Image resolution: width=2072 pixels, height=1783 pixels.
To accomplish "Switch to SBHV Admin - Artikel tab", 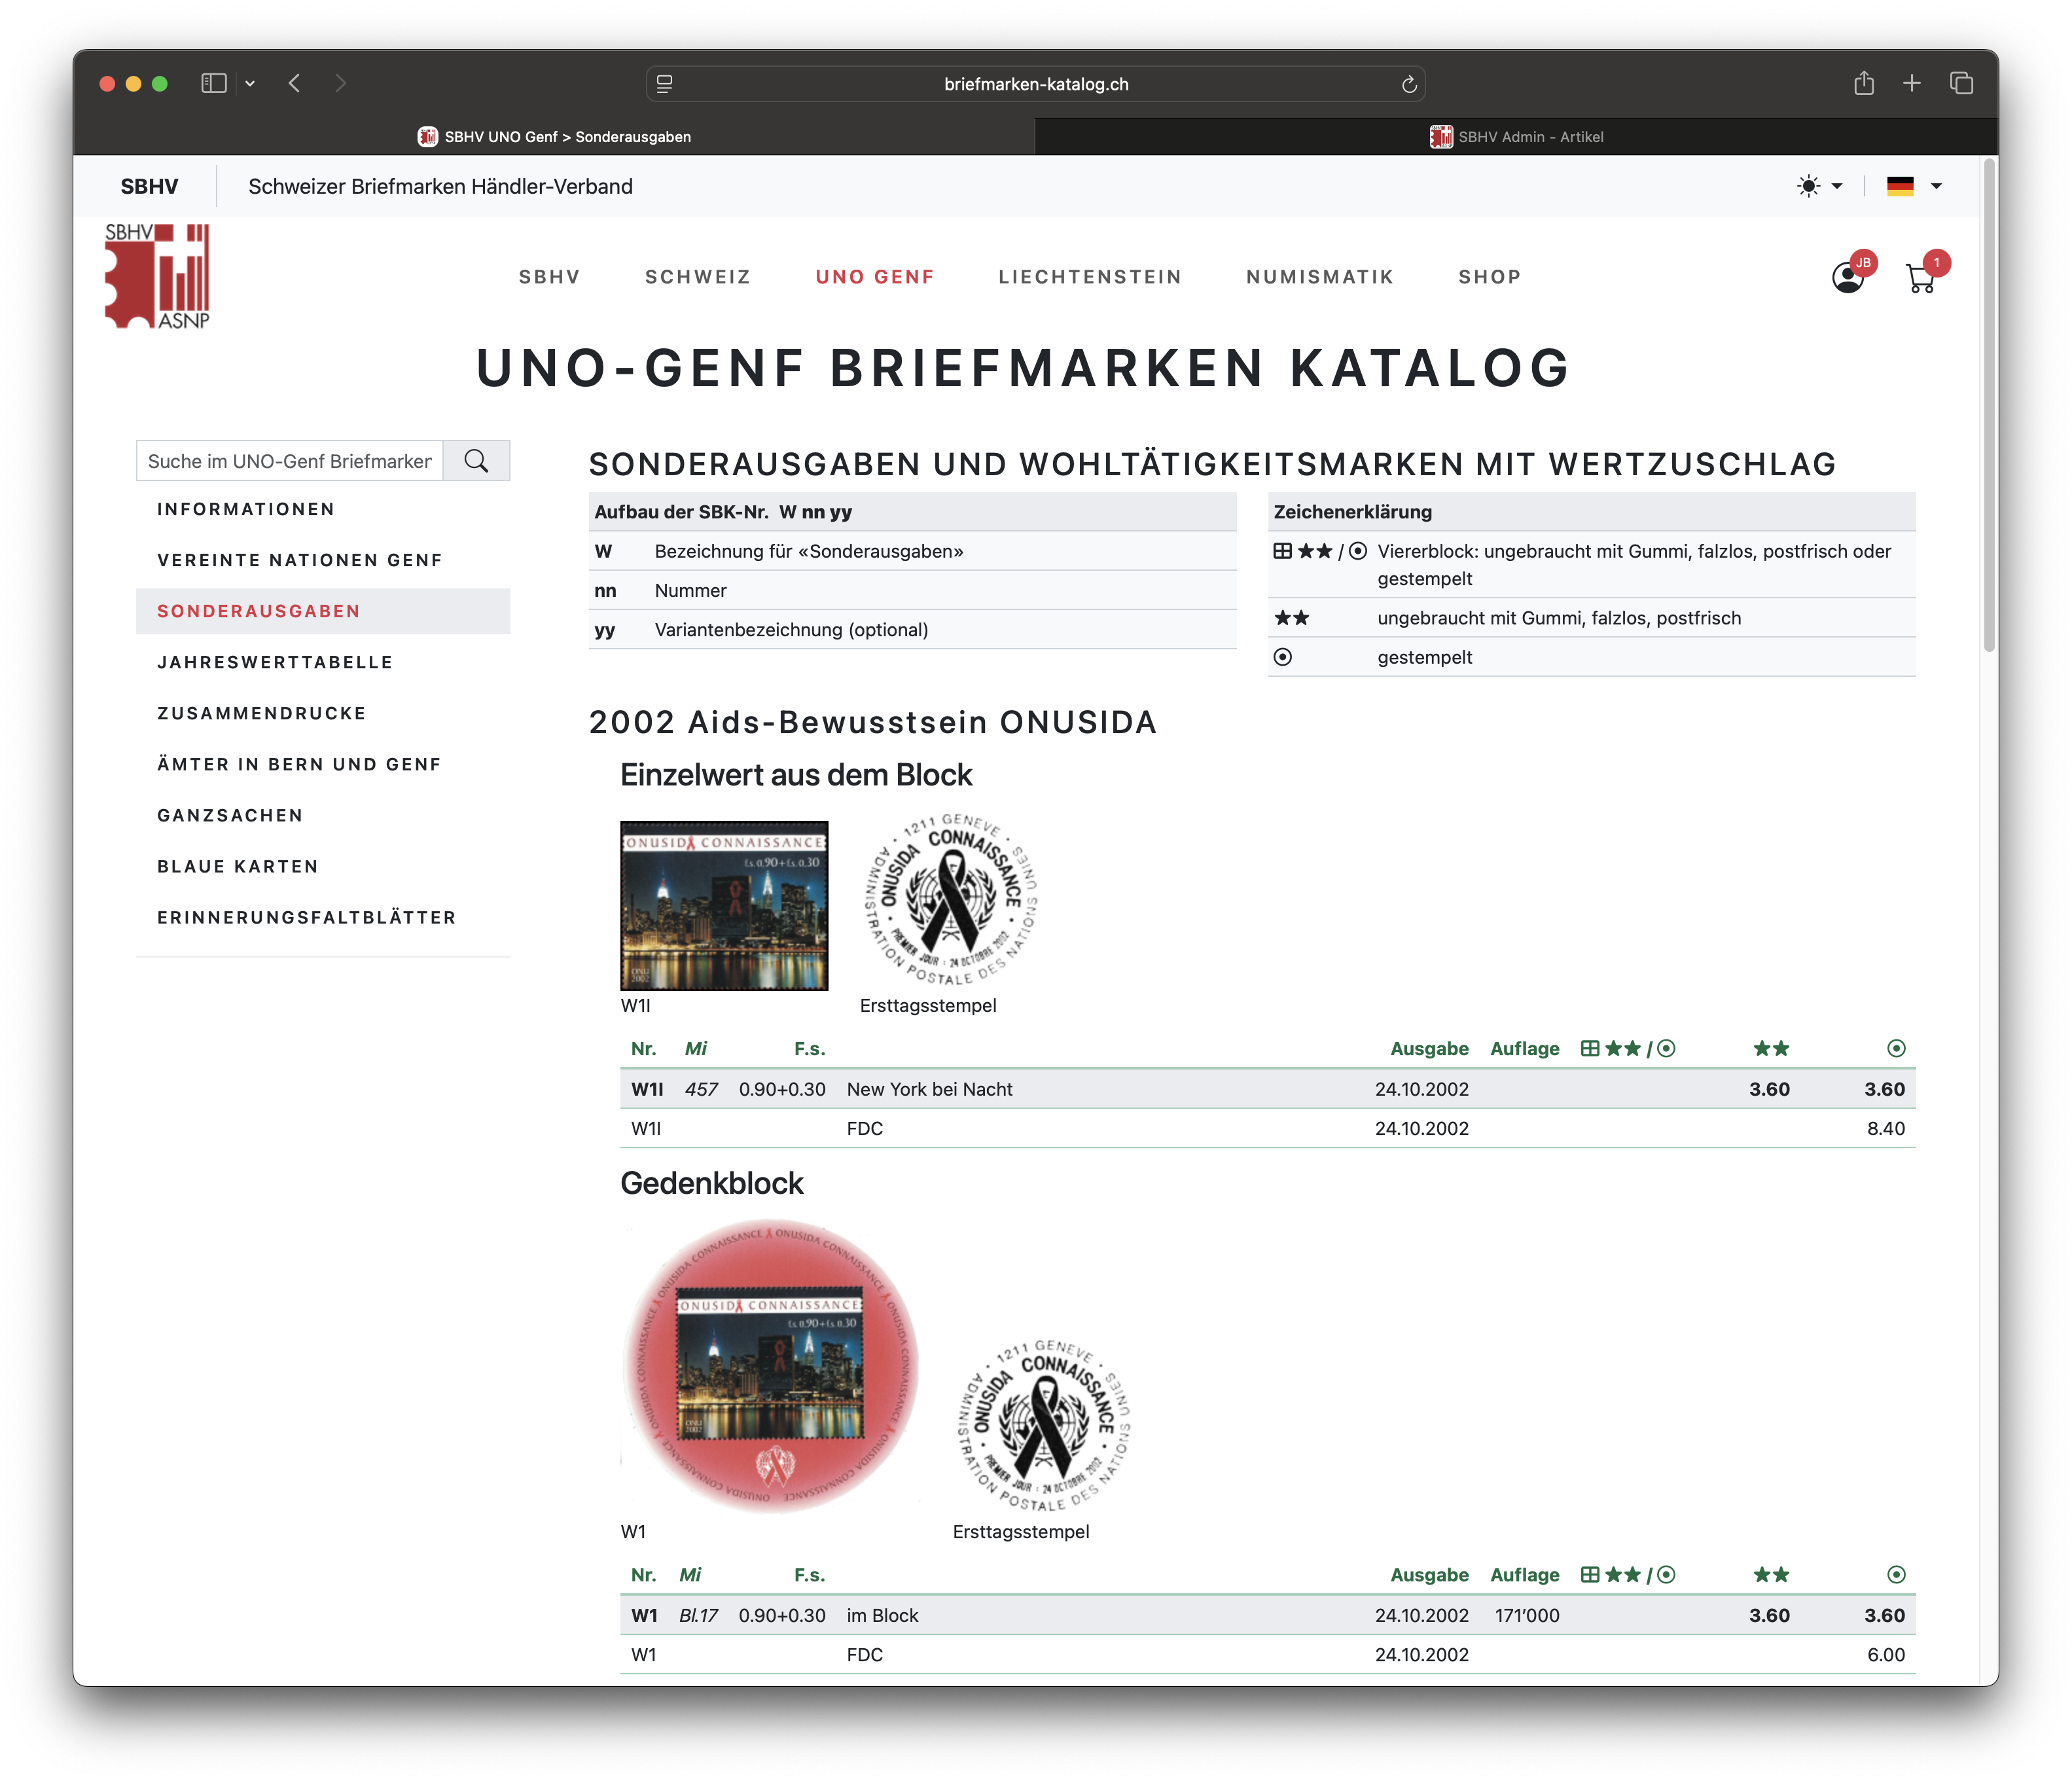I will tap(1516, 137).
